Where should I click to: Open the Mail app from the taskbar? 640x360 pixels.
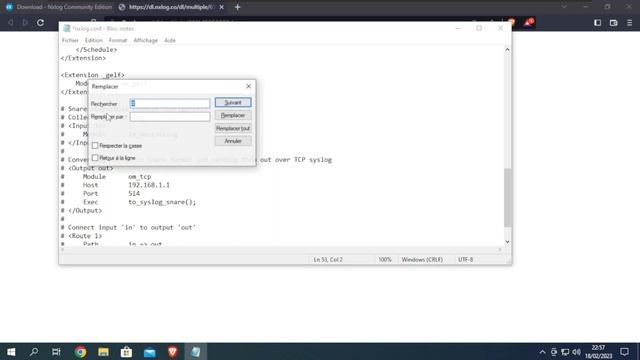(149, 351)
